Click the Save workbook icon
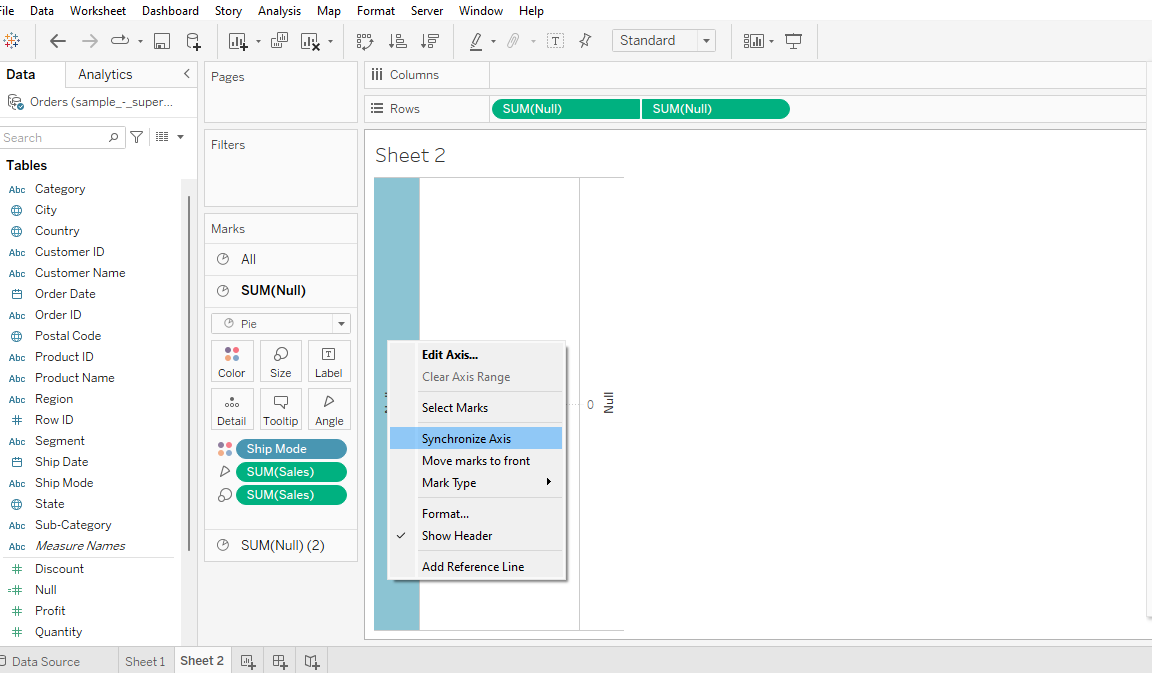This screenshot has width=1152, height=673. [x=161, y=40]
